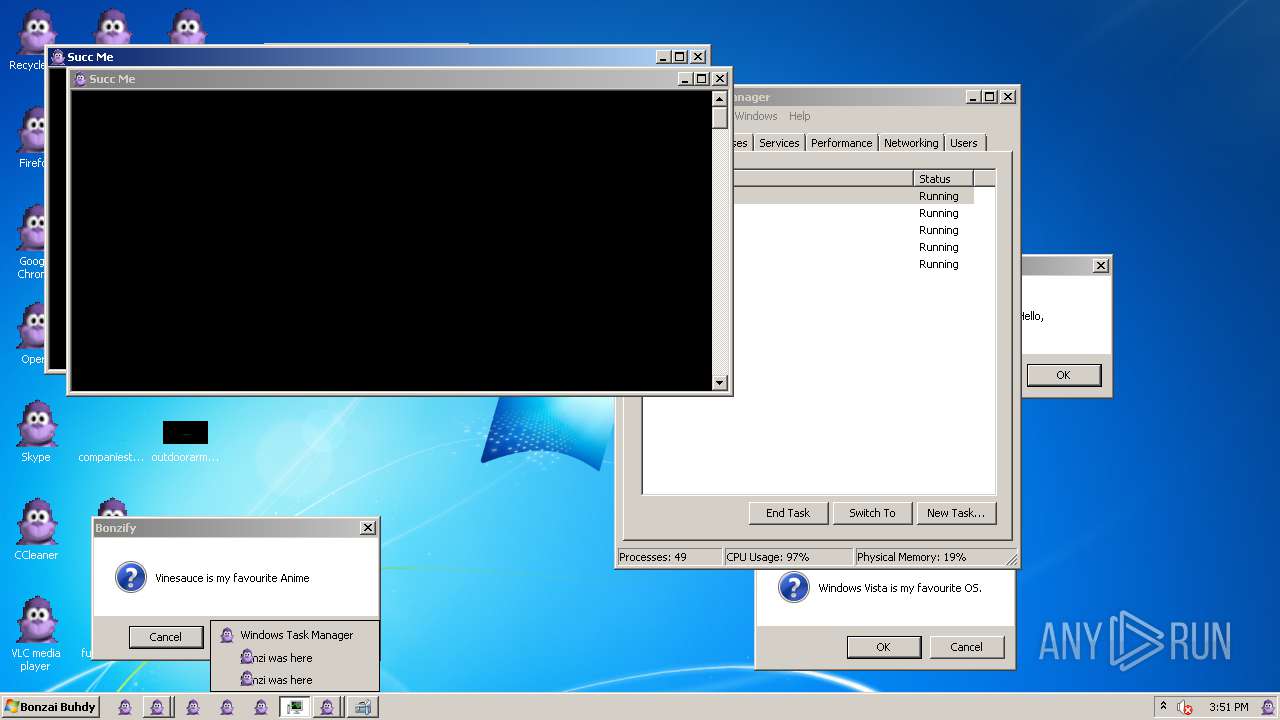Click the last taskbar icon after Task Manager
This screenshot has width=1280, height=720.
click(363, 707)
